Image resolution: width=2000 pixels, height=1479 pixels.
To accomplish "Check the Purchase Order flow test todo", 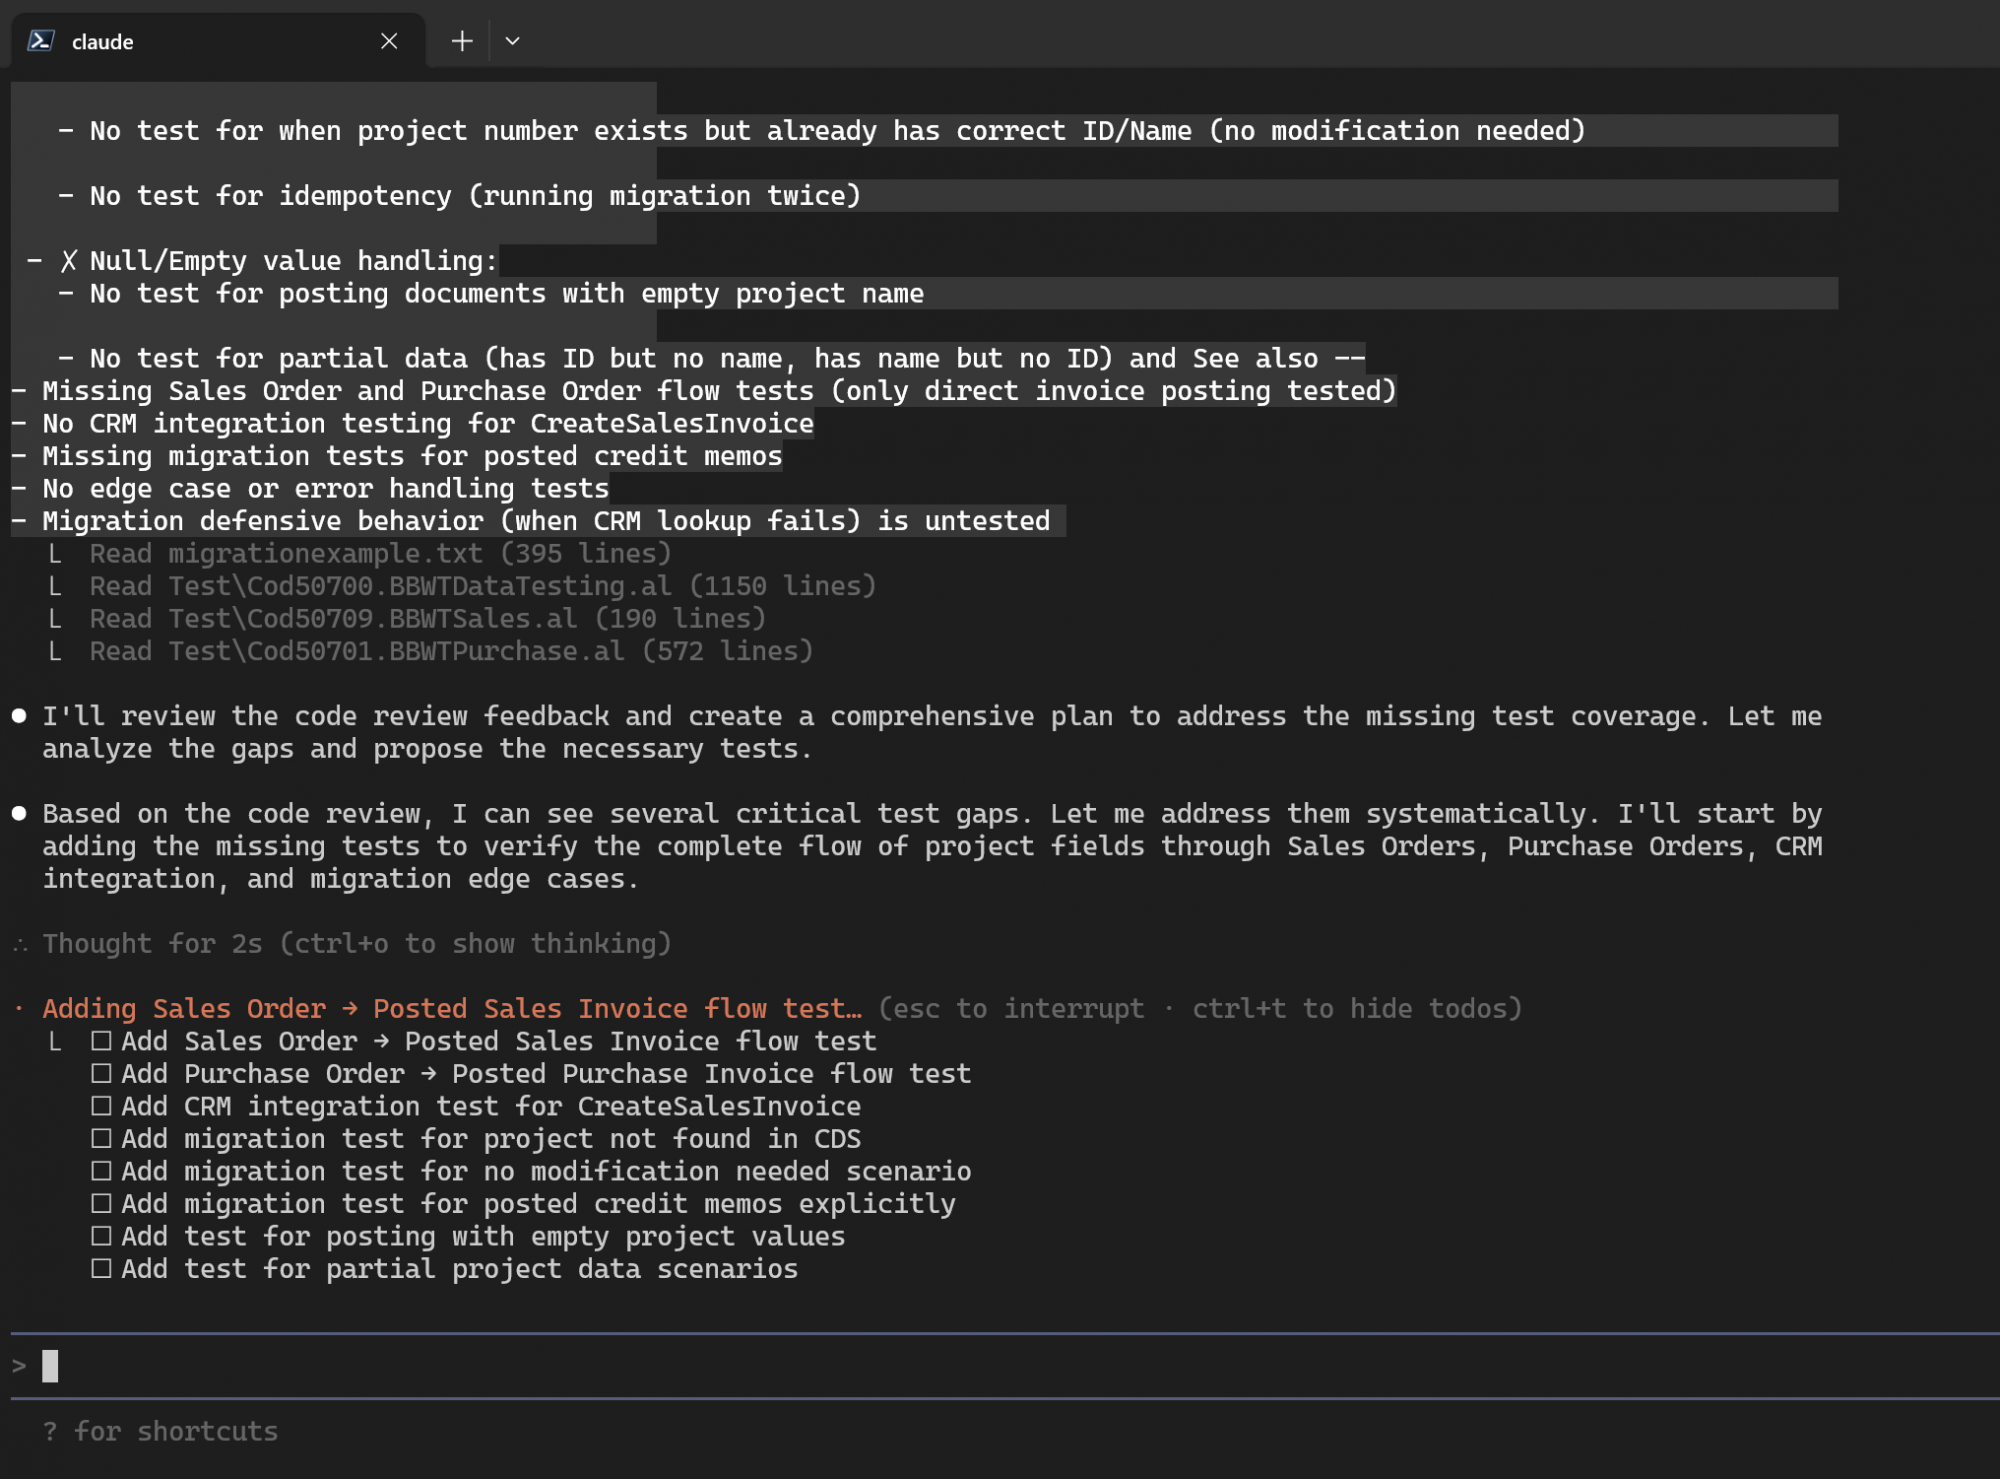I will (101, 1074).
